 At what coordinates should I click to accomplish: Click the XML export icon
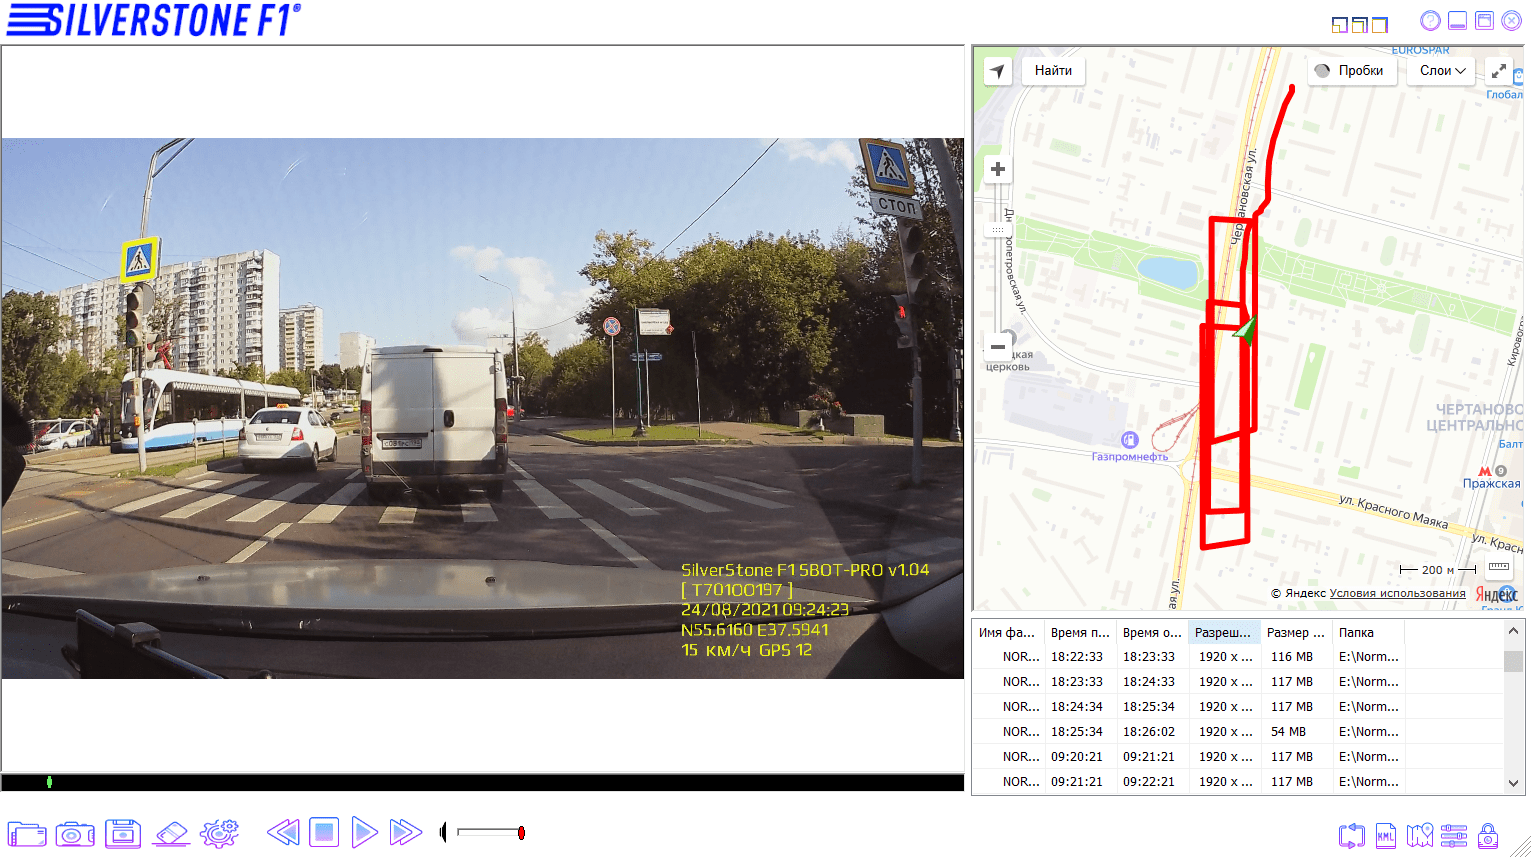point(1385,835)
